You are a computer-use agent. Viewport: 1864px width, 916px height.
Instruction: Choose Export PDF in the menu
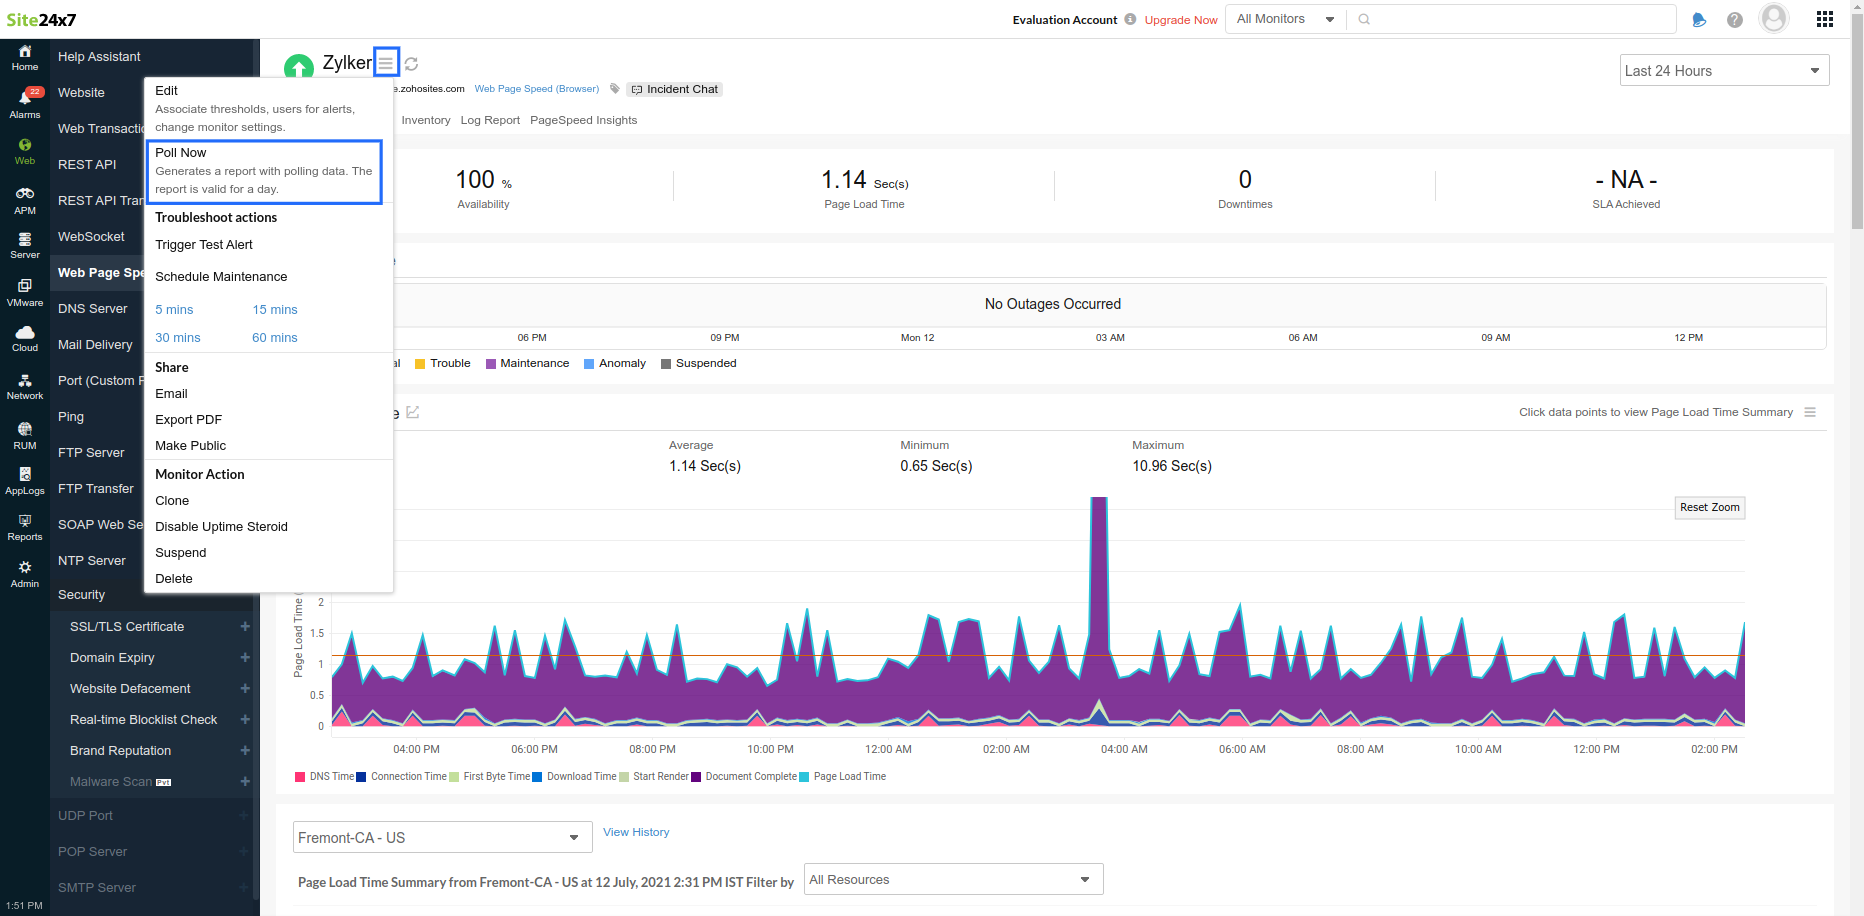(189, 420)
